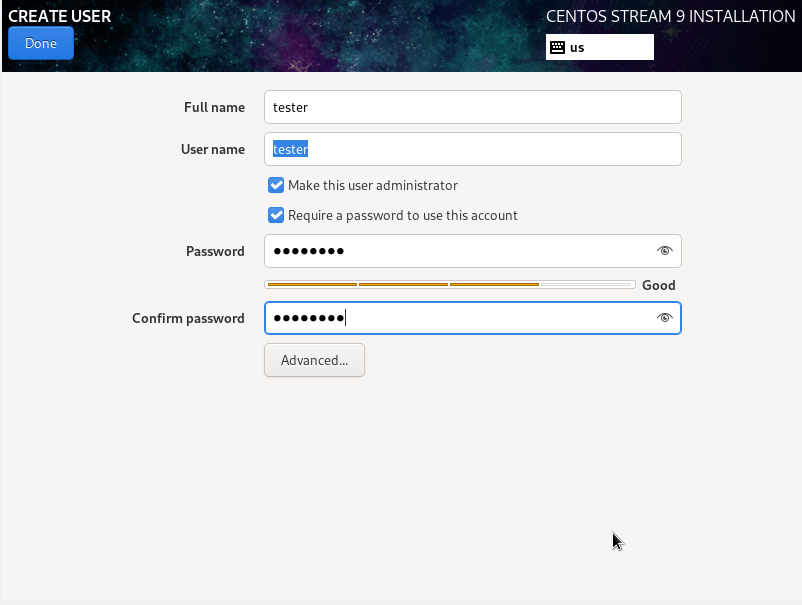The width and height of the screenshot is (802, 605).
Task: Click the Full name label
Action: tap(214, 107)
